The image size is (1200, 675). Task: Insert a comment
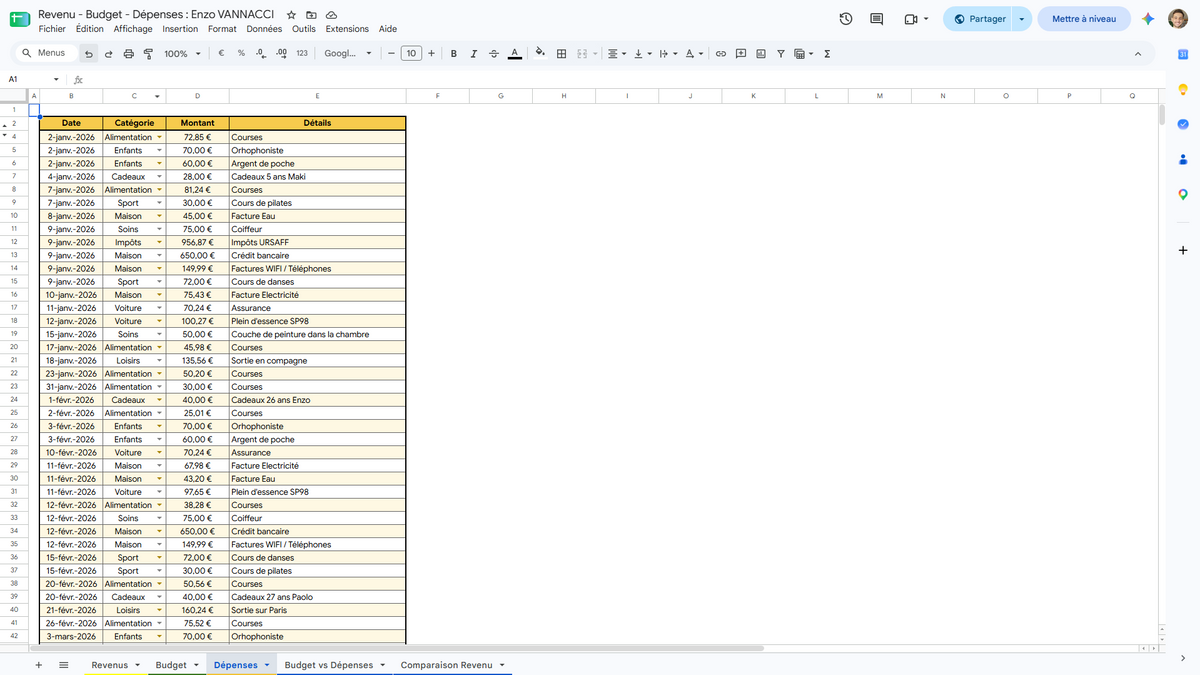pos(741,54)
